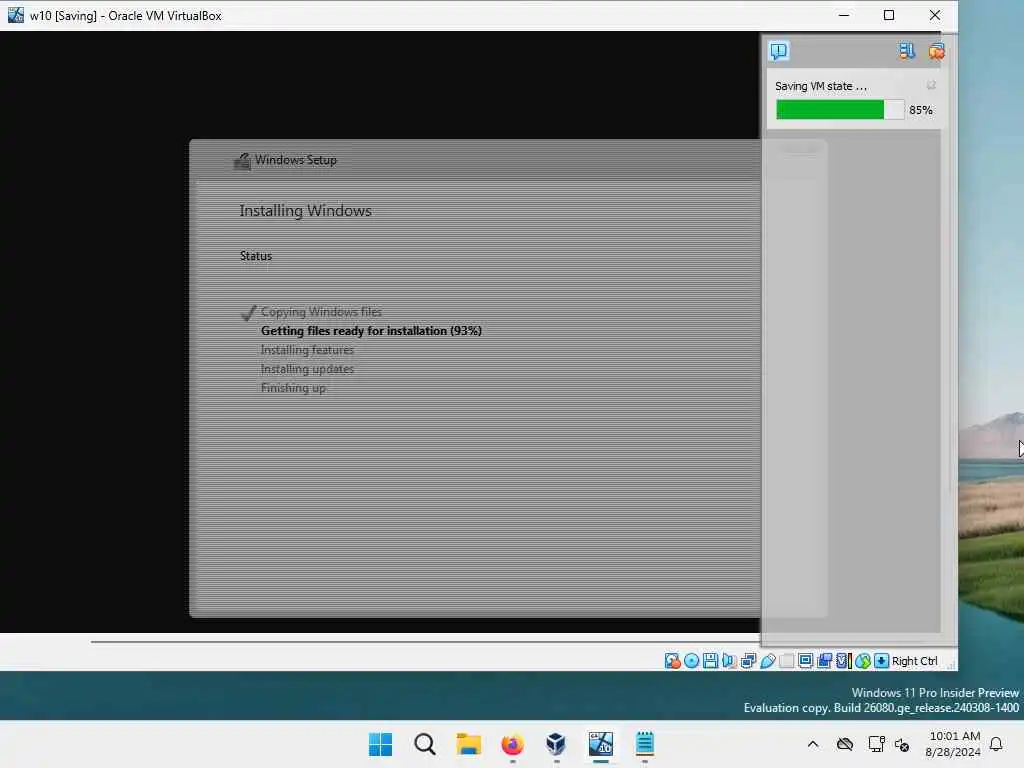Click the floppy disk status bar icon
This screenshot has height=768, width=1024.
[x=711, y=661]
